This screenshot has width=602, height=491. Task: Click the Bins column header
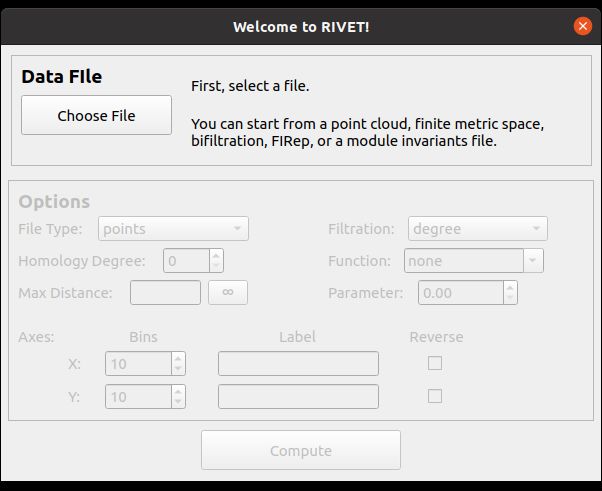tap(143, 337)
